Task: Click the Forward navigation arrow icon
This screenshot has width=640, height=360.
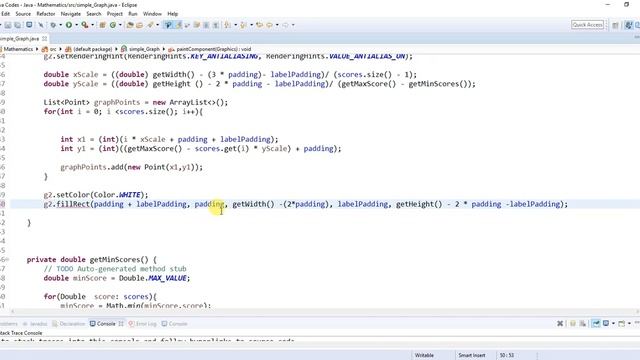Action: pyautogui.click(x=285, y=25)
